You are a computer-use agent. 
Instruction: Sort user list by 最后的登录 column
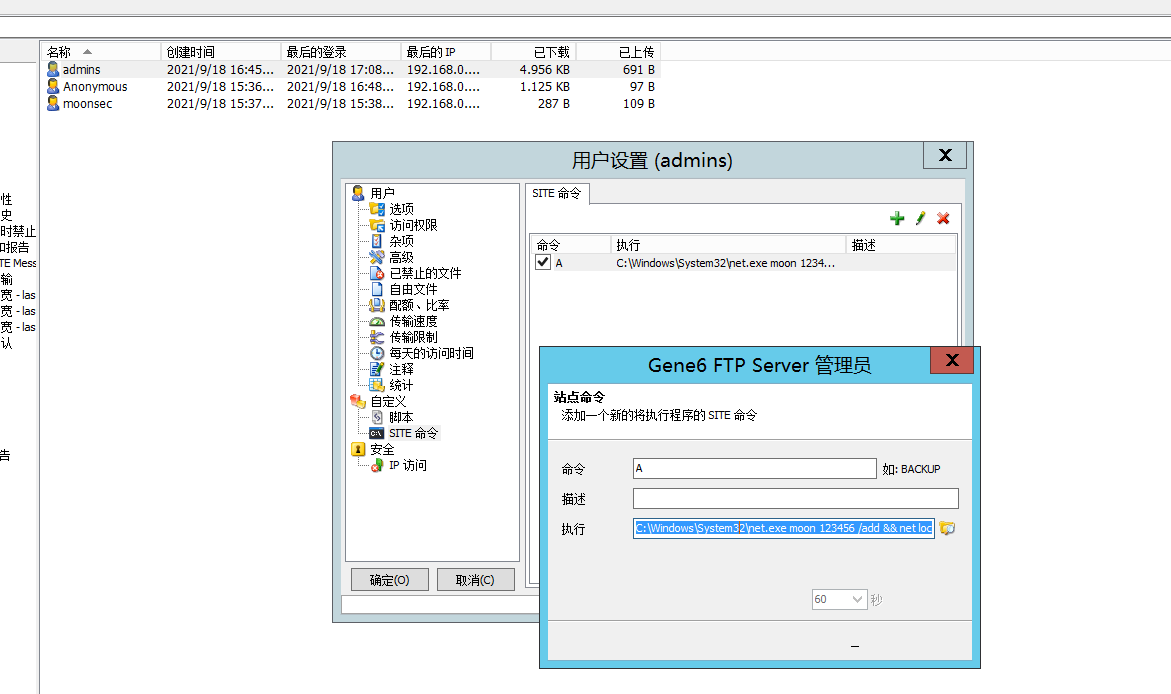[x=341, y=52]
